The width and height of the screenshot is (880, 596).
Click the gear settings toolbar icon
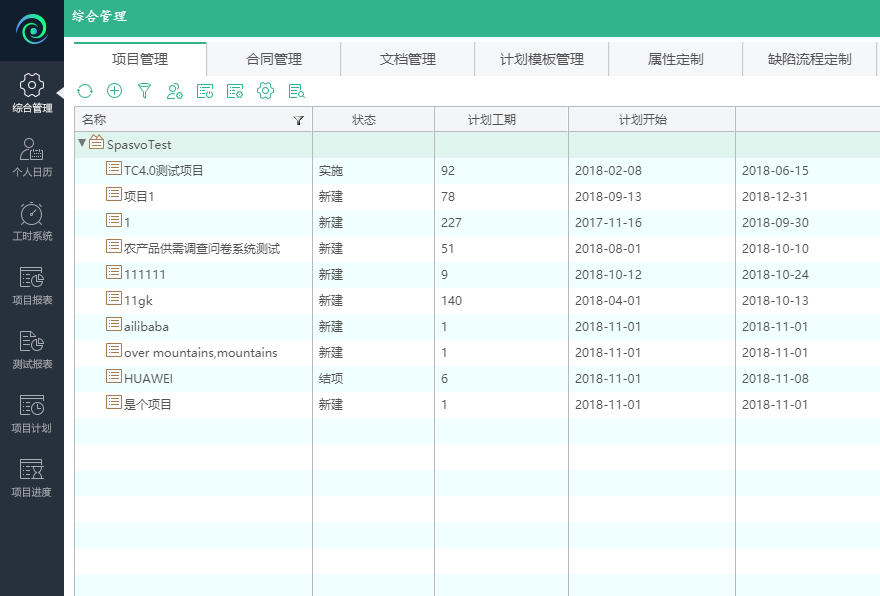(x=265, y=91)
